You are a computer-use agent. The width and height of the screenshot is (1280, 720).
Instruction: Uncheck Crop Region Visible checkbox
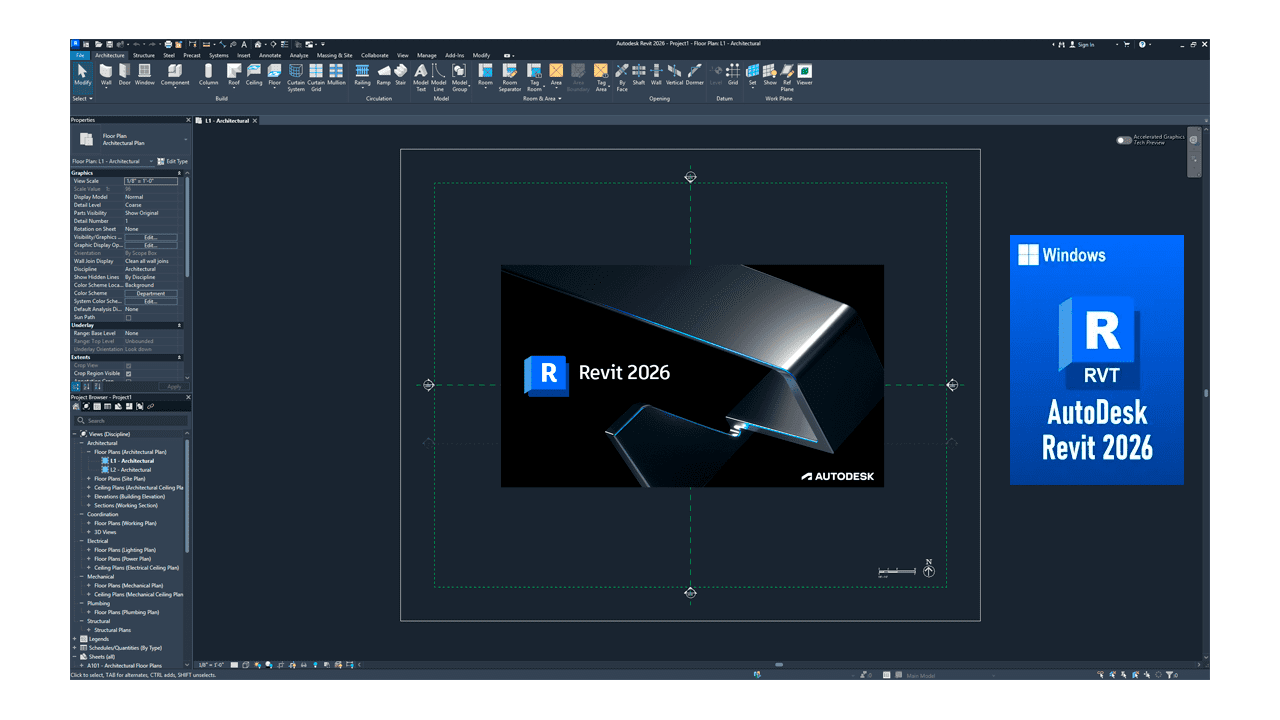coord(128,373)
